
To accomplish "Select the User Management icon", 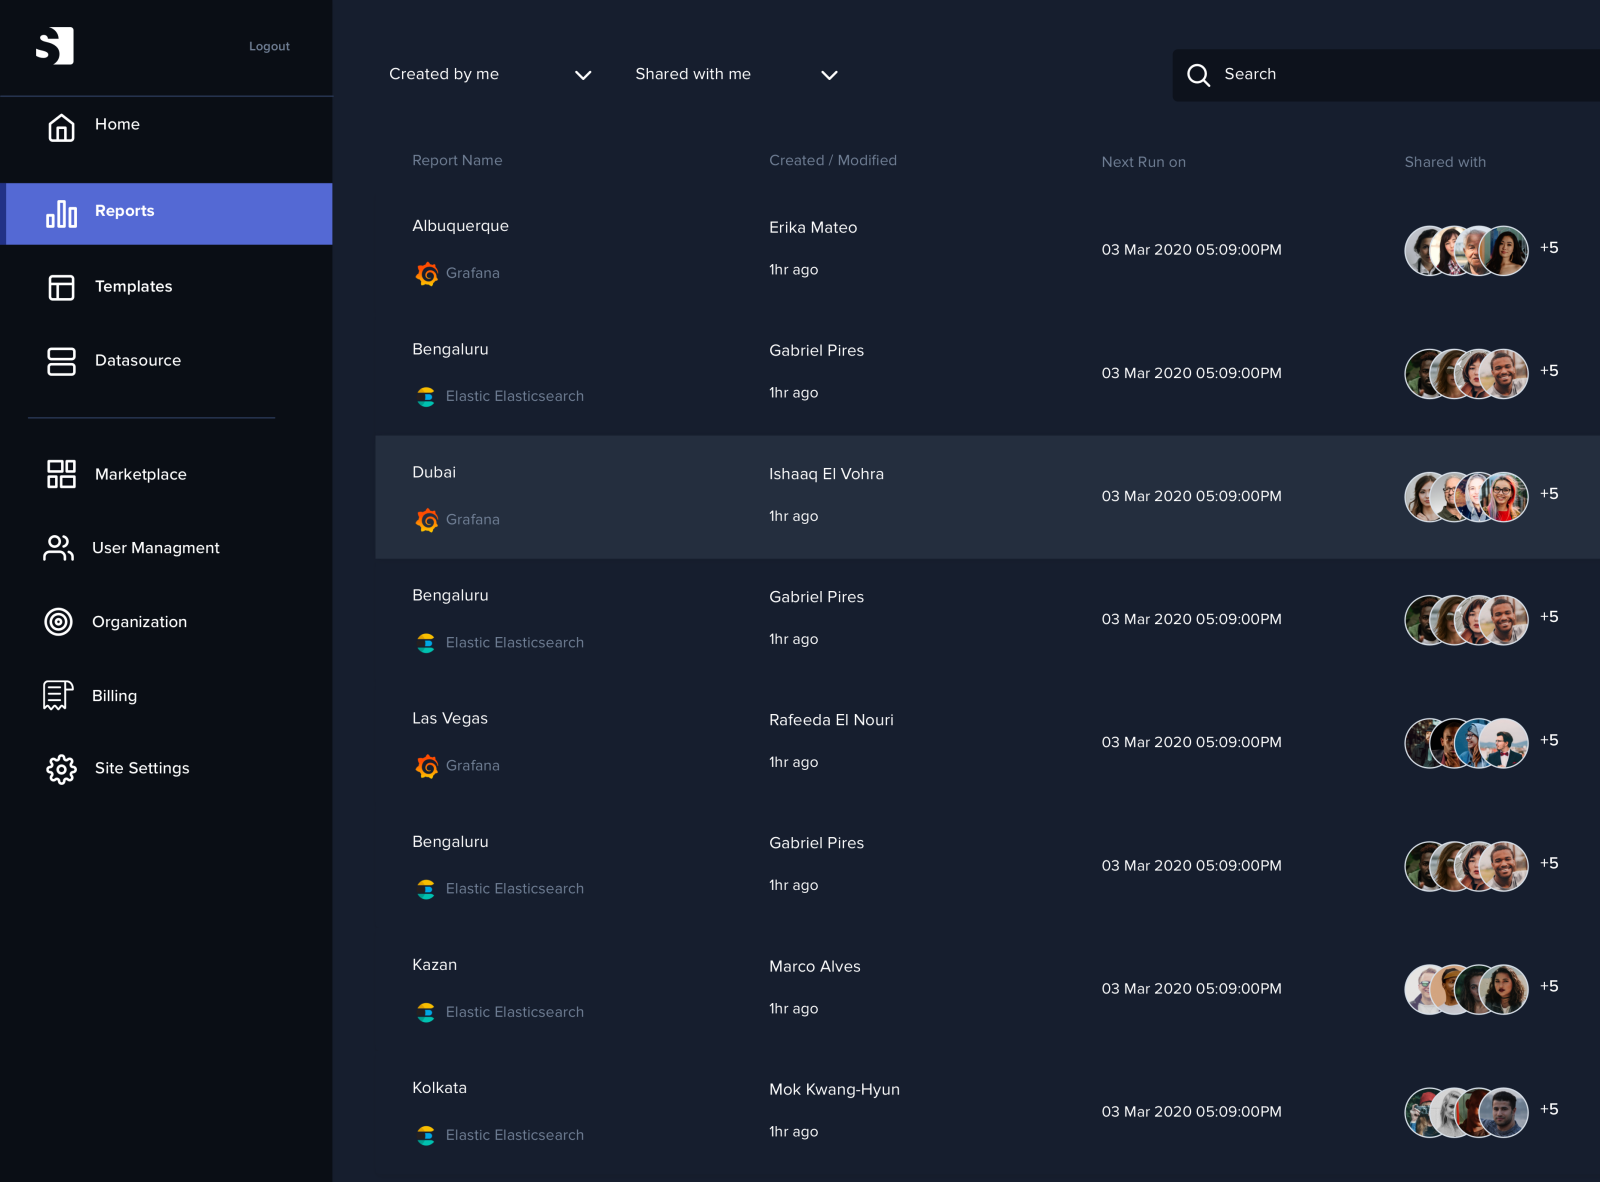I will 58,548.
